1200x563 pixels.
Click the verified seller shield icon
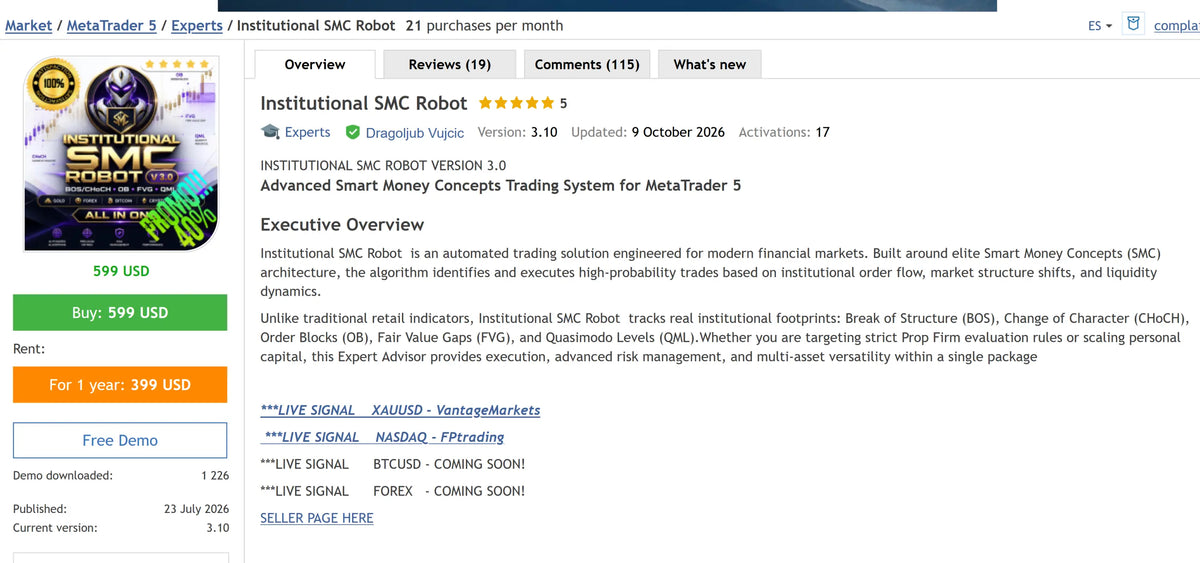(x=353, y=132)
